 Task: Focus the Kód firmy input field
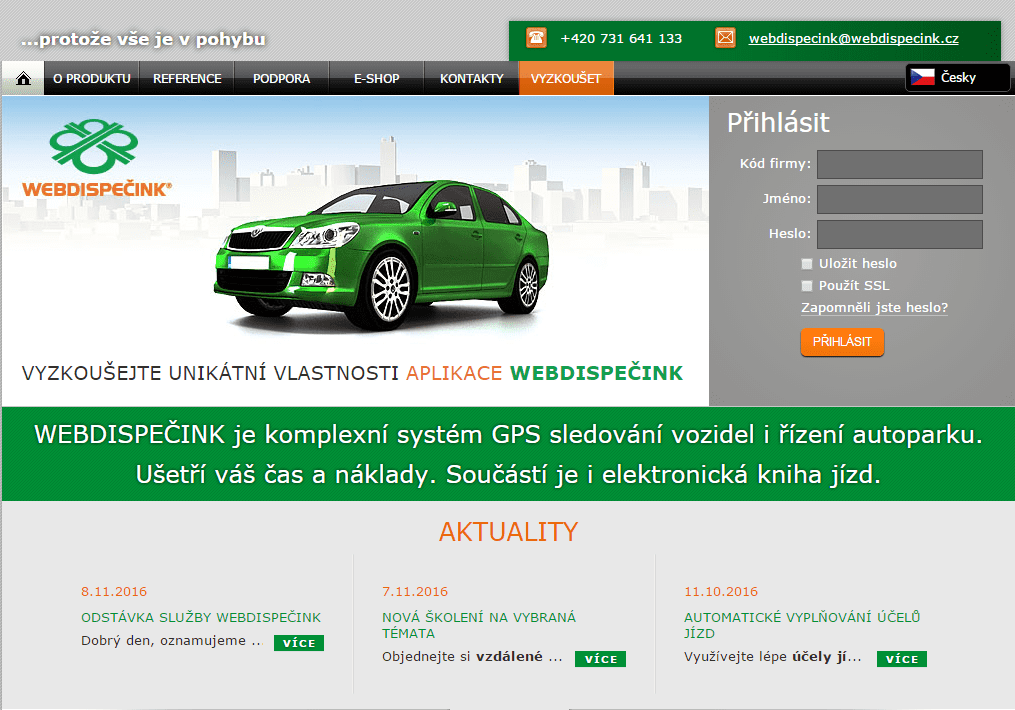tap(900, 164)
